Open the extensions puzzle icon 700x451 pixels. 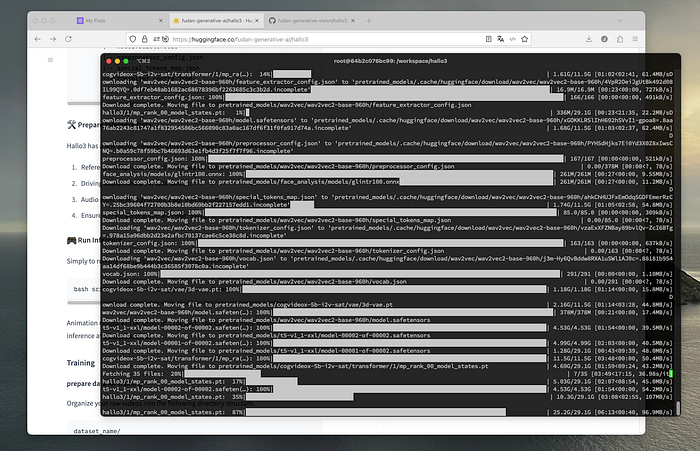click(x=620, y=39)
